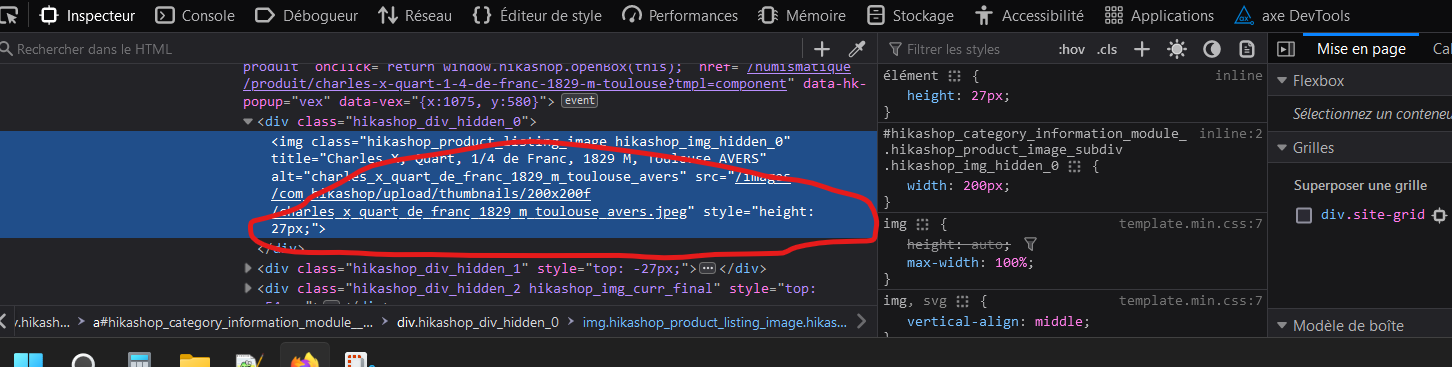Toggle print media simulation icon
Screen dimensions: 1452x367
[1246, 49]
